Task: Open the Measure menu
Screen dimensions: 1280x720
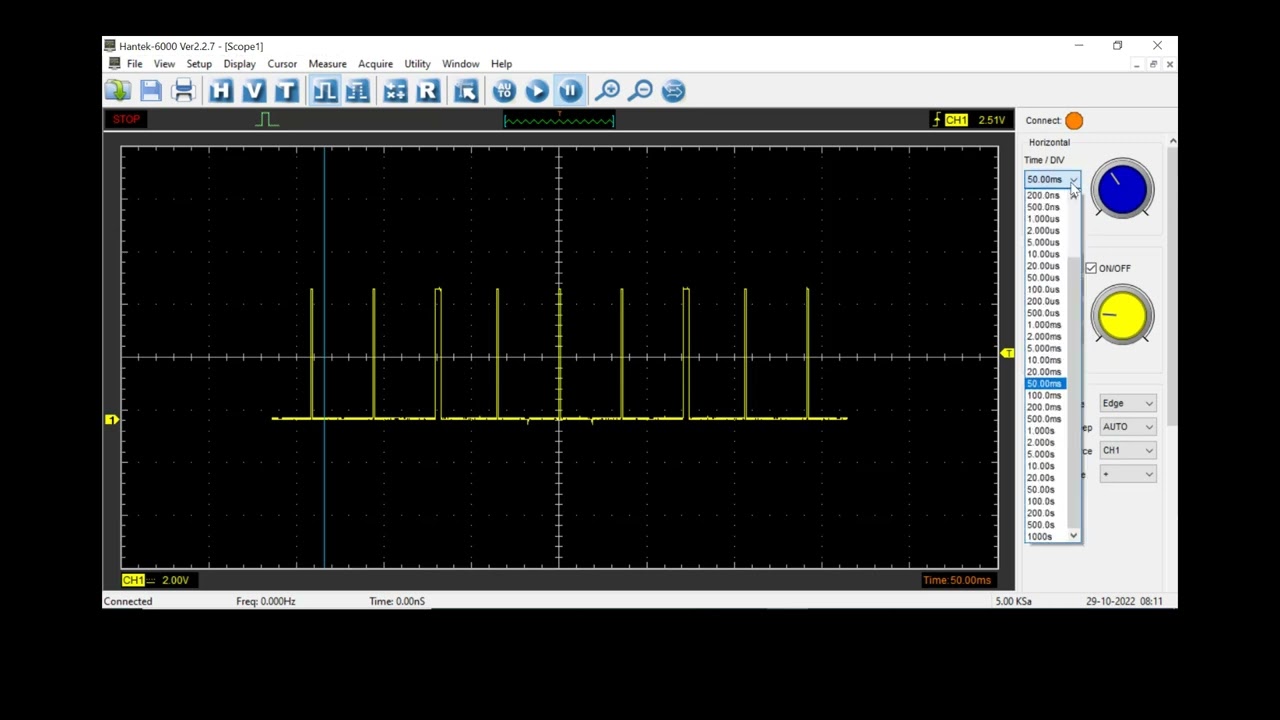Action: pyautogui.click(x=327, y=64)
